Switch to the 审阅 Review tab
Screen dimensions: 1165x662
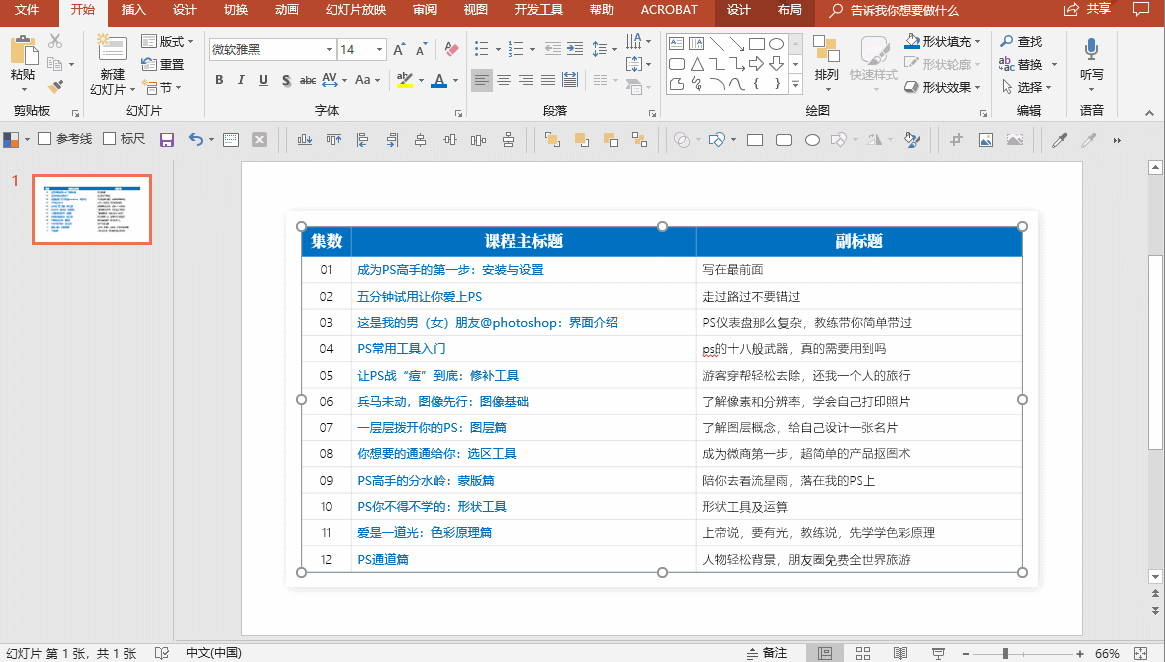[x=425, y=10]
